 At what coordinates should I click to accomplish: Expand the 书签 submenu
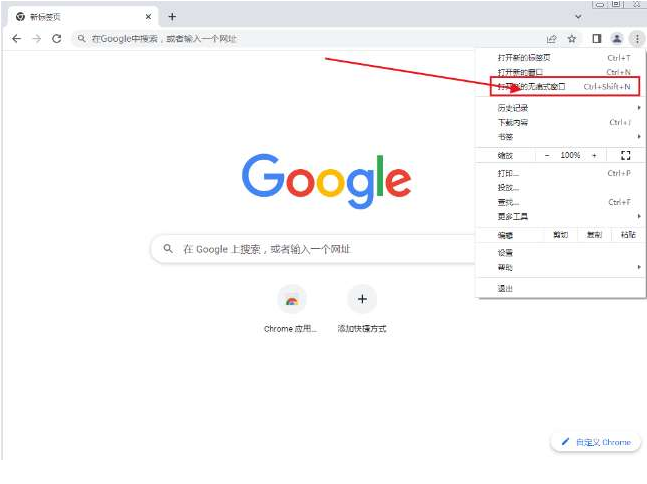pyautogui.click(x=560, y=137)
